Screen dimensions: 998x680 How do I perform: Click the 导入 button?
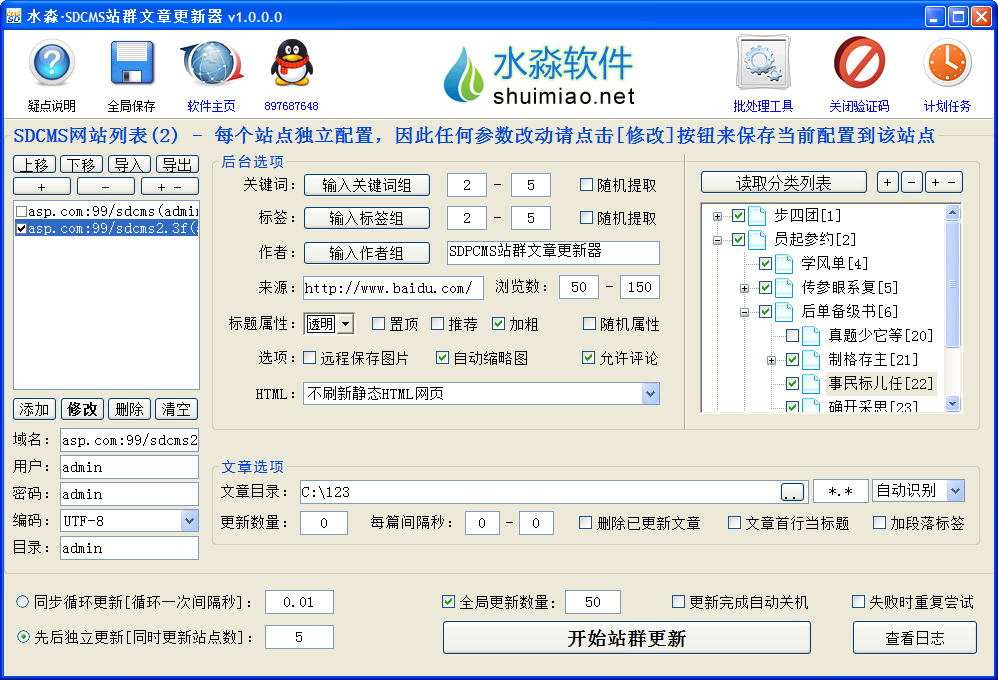tap(129, 164)
